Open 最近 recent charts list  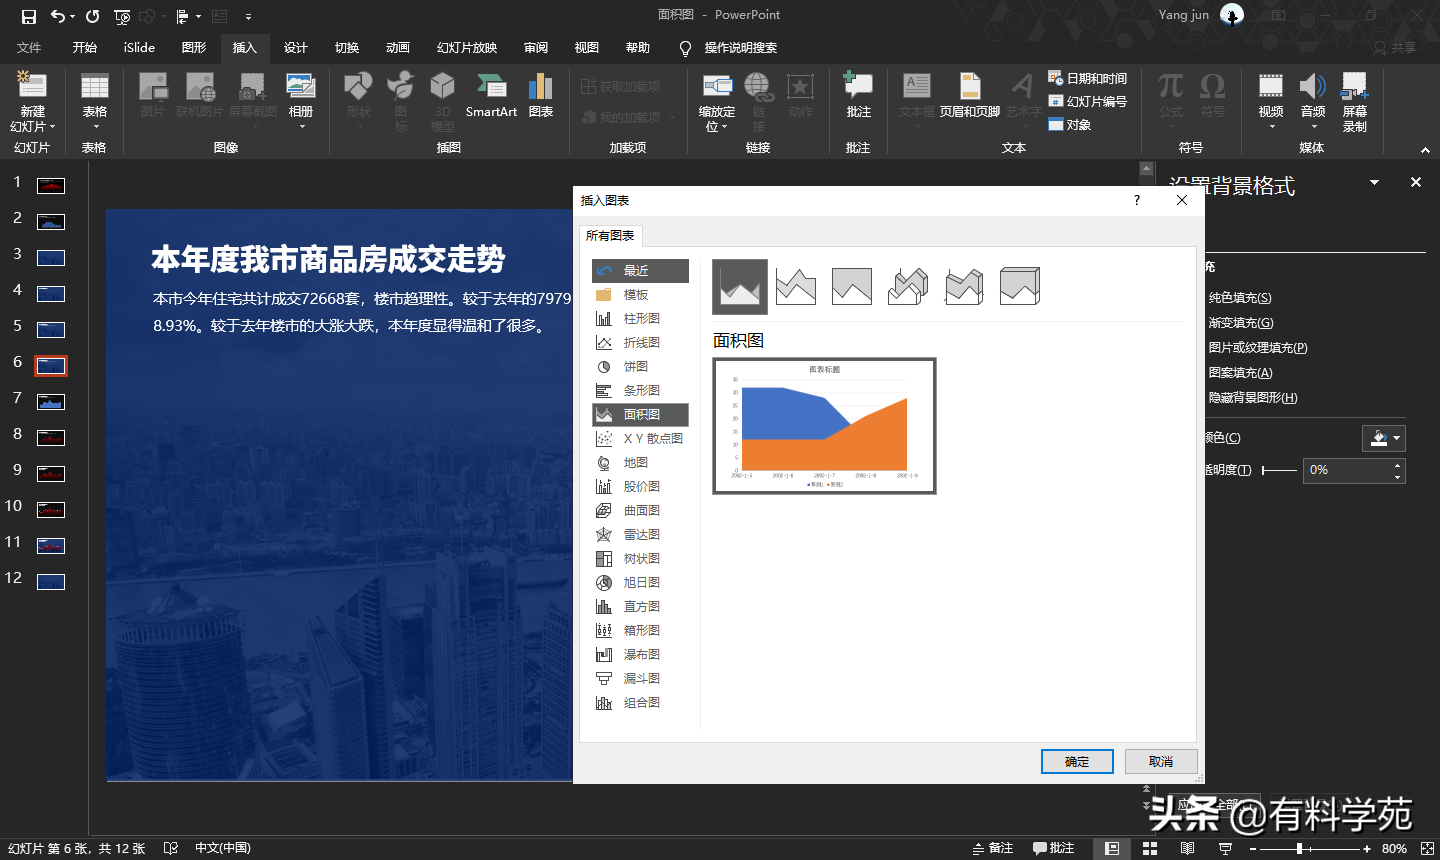point(640,271)
